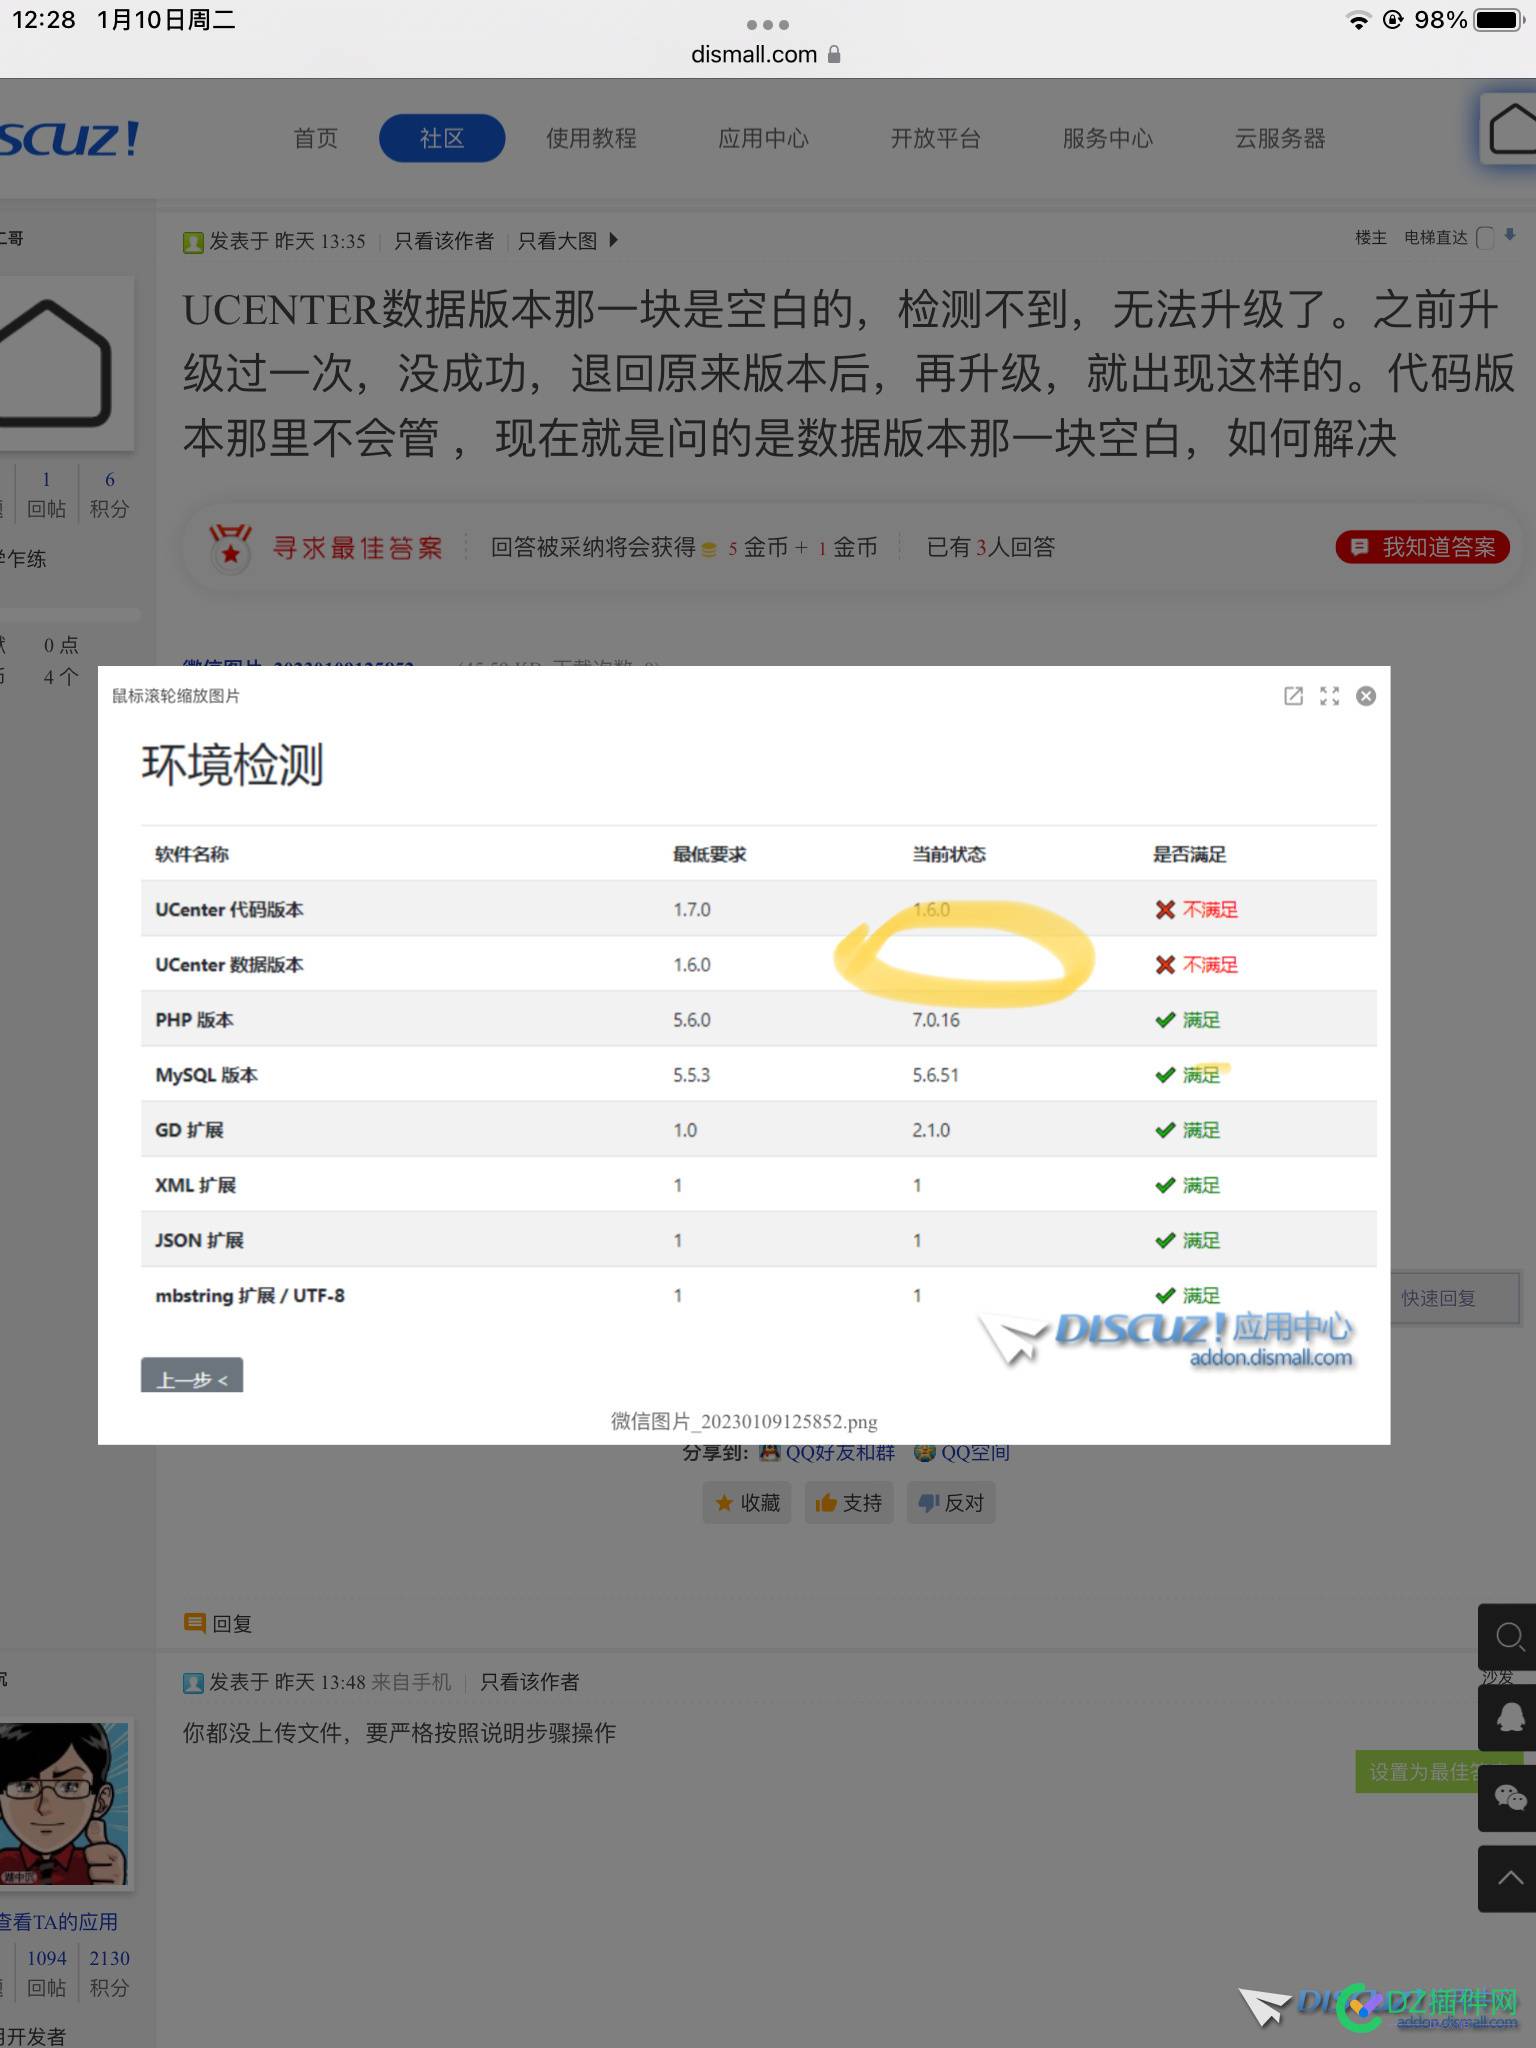Tap the three dots multitasking icon
This screenshot has height=2048, width=1536.
point(768,24)
